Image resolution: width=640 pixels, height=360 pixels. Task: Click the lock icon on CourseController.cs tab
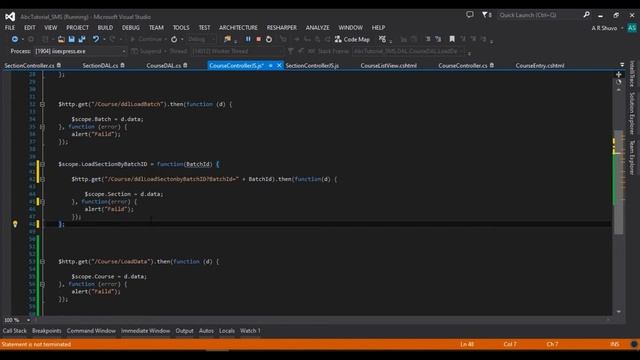(x=492, y=65)
